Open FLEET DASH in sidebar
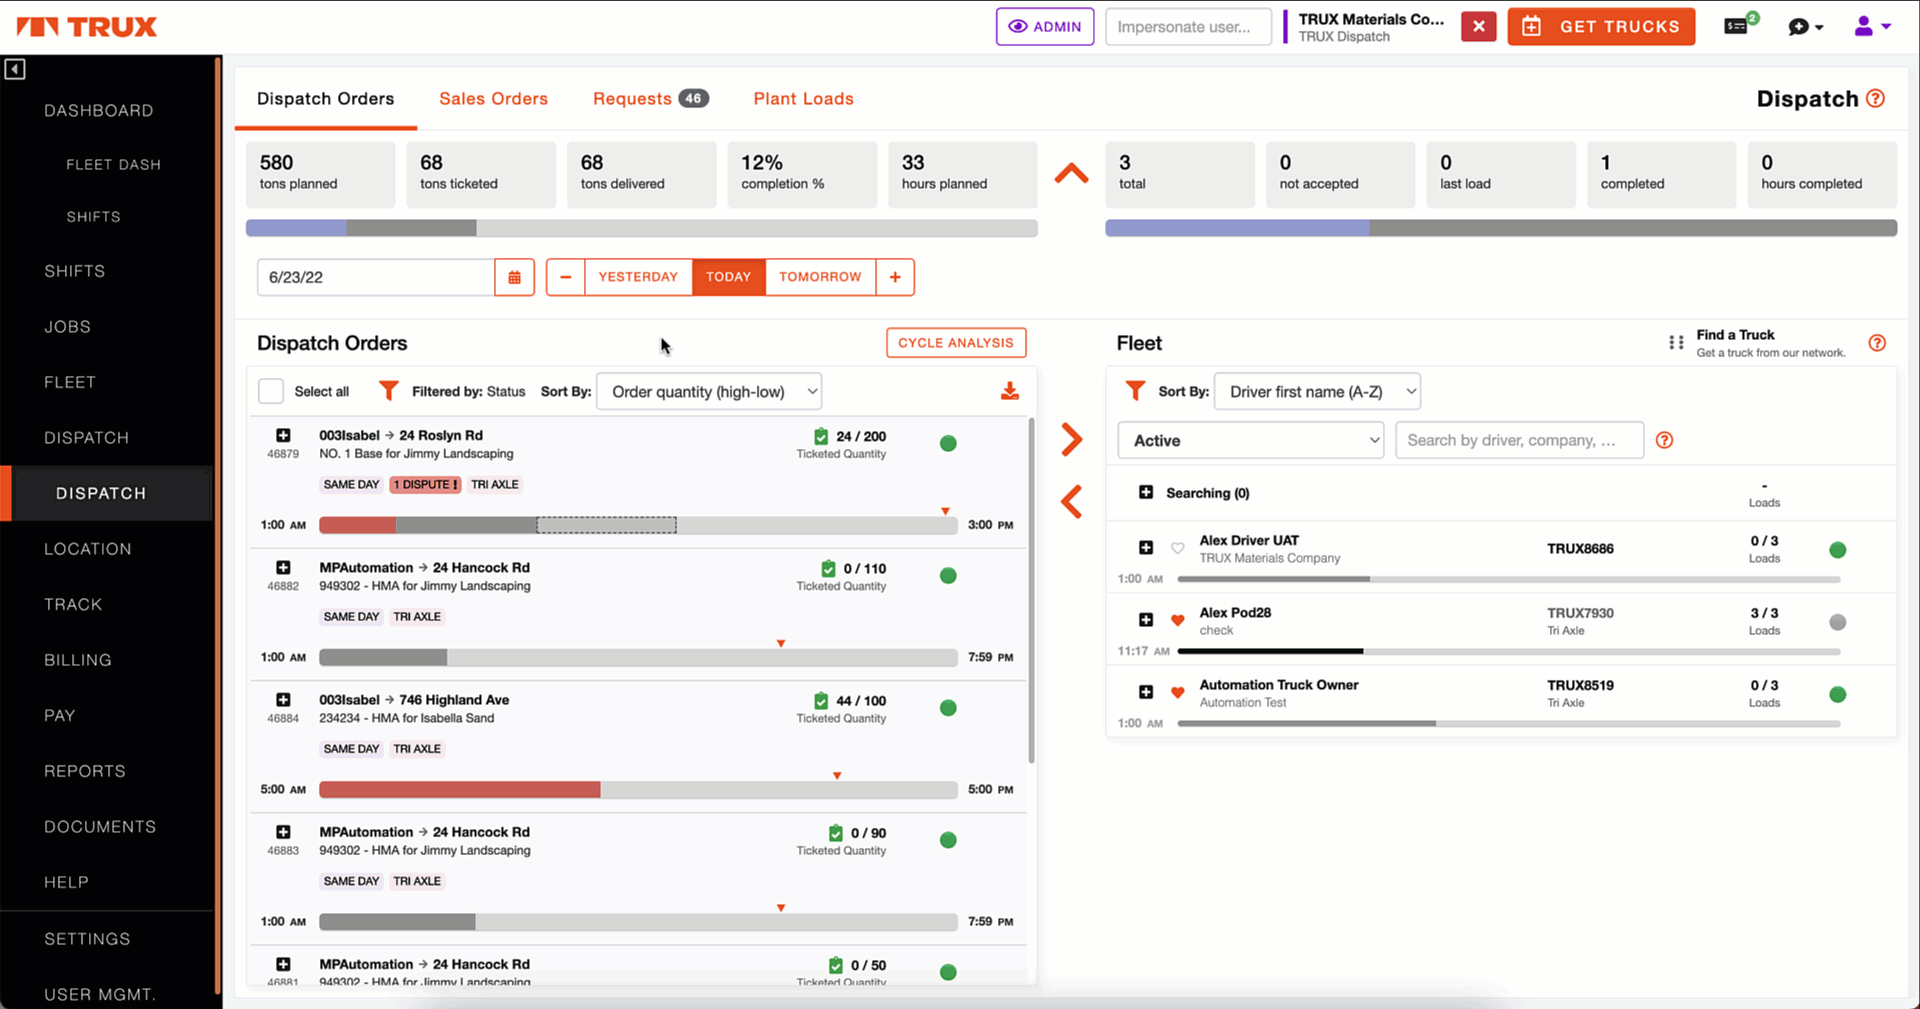 pyautogui.click(x=113, y=165)
